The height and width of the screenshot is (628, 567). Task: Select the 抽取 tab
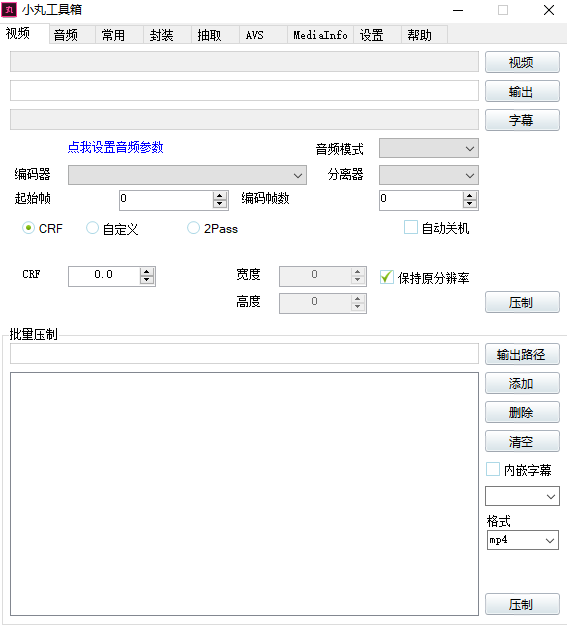coord(215,35)
